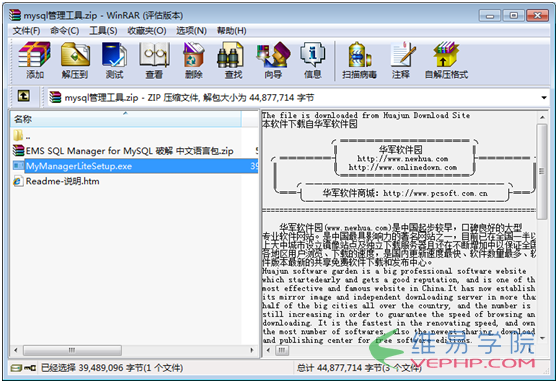
Task: Expand the archive path dropdown arrow
Action: [x=544, y=98]
